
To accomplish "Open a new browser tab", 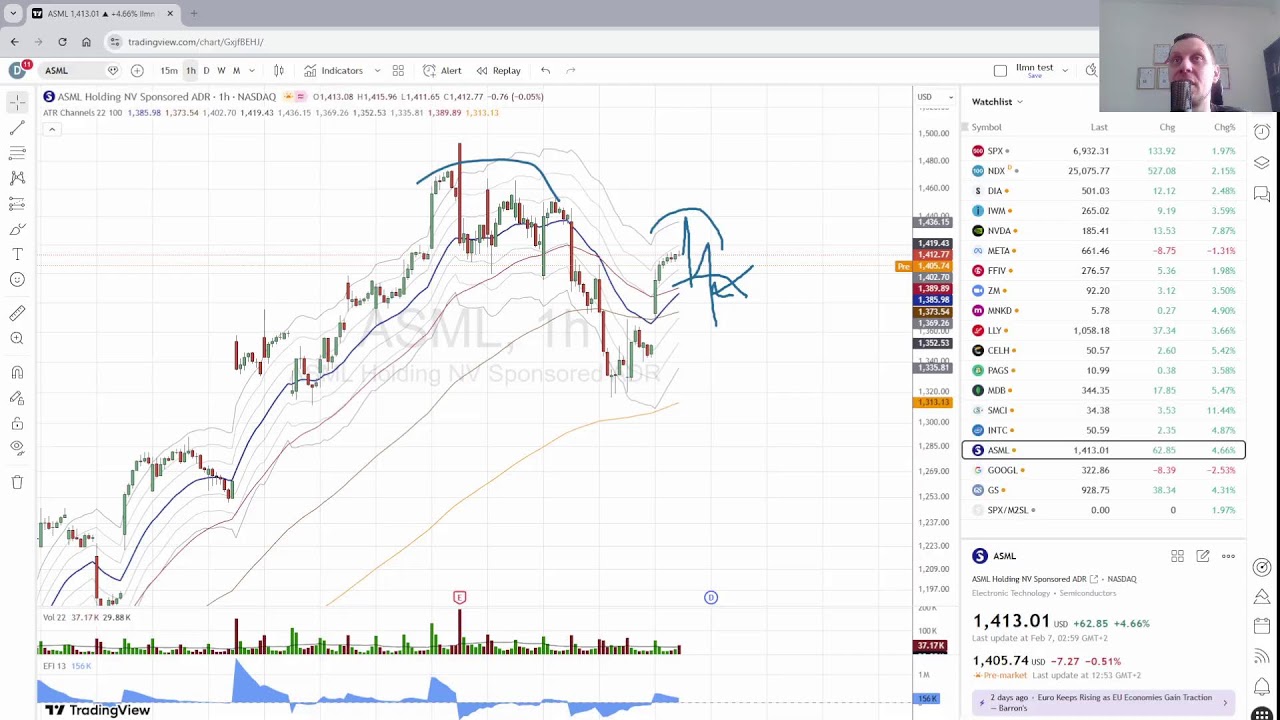I will (x=194, y=13).
